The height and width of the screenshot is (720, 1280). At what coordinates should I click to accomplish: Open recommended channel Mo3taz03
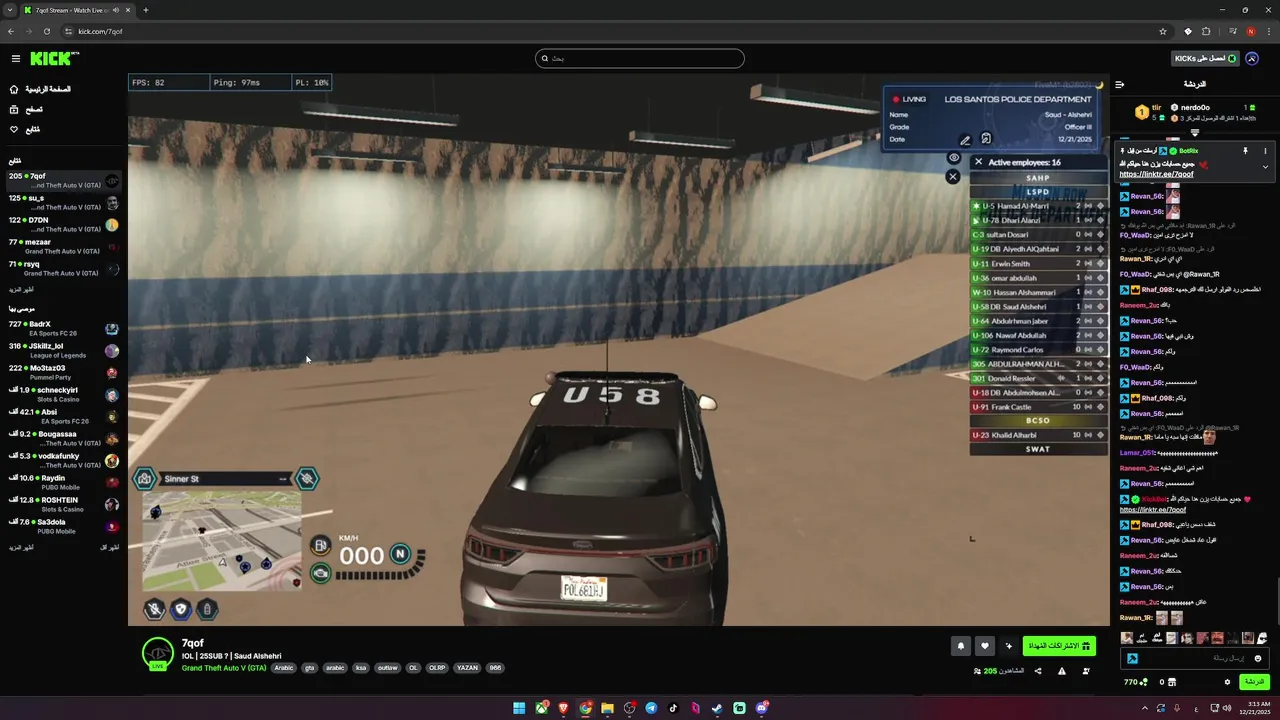62,373
